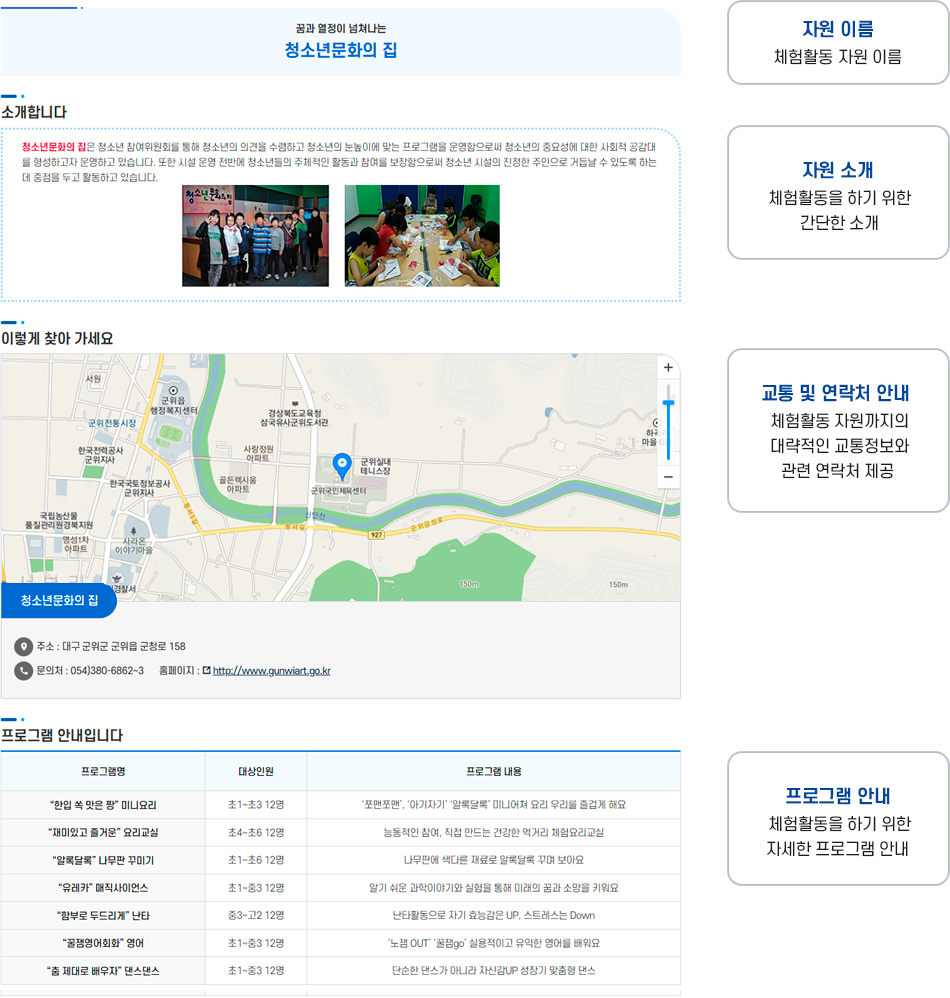Viewport: 950px width, 998px height.
Task: Click the 군위전통시장 map label
Action: tap(112, 423)
